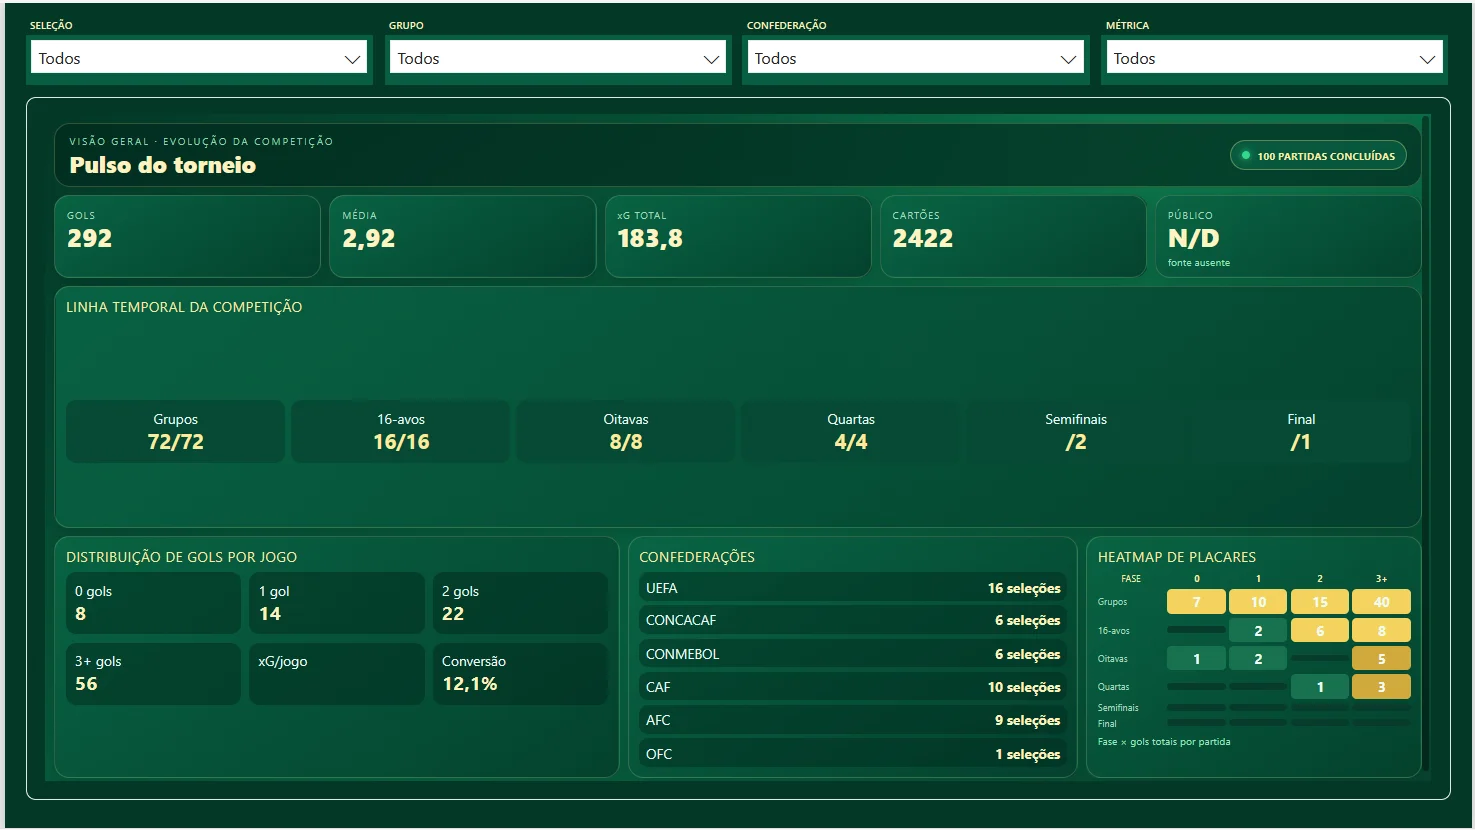Image resolution: width=1475 pixels, height=830 pixels.
Task: Select the 0 gols tile
Action: coord(153,603)
